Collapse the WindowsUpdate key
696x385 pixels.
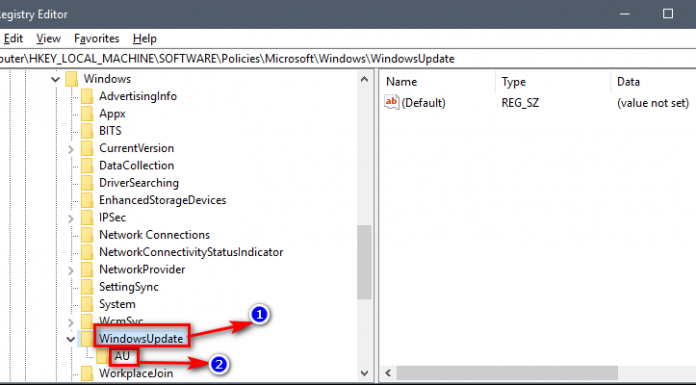(x=71, y=339)
